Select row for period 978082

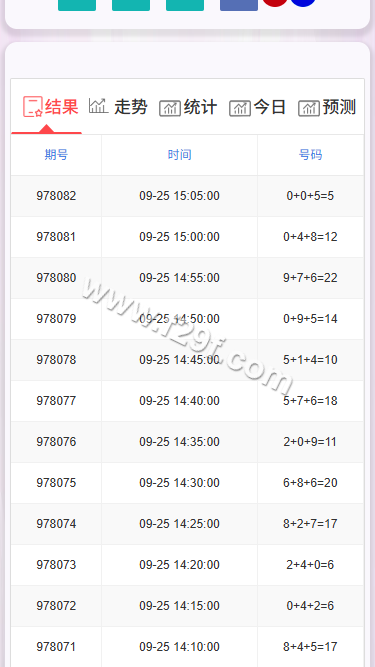coord(188,196)
